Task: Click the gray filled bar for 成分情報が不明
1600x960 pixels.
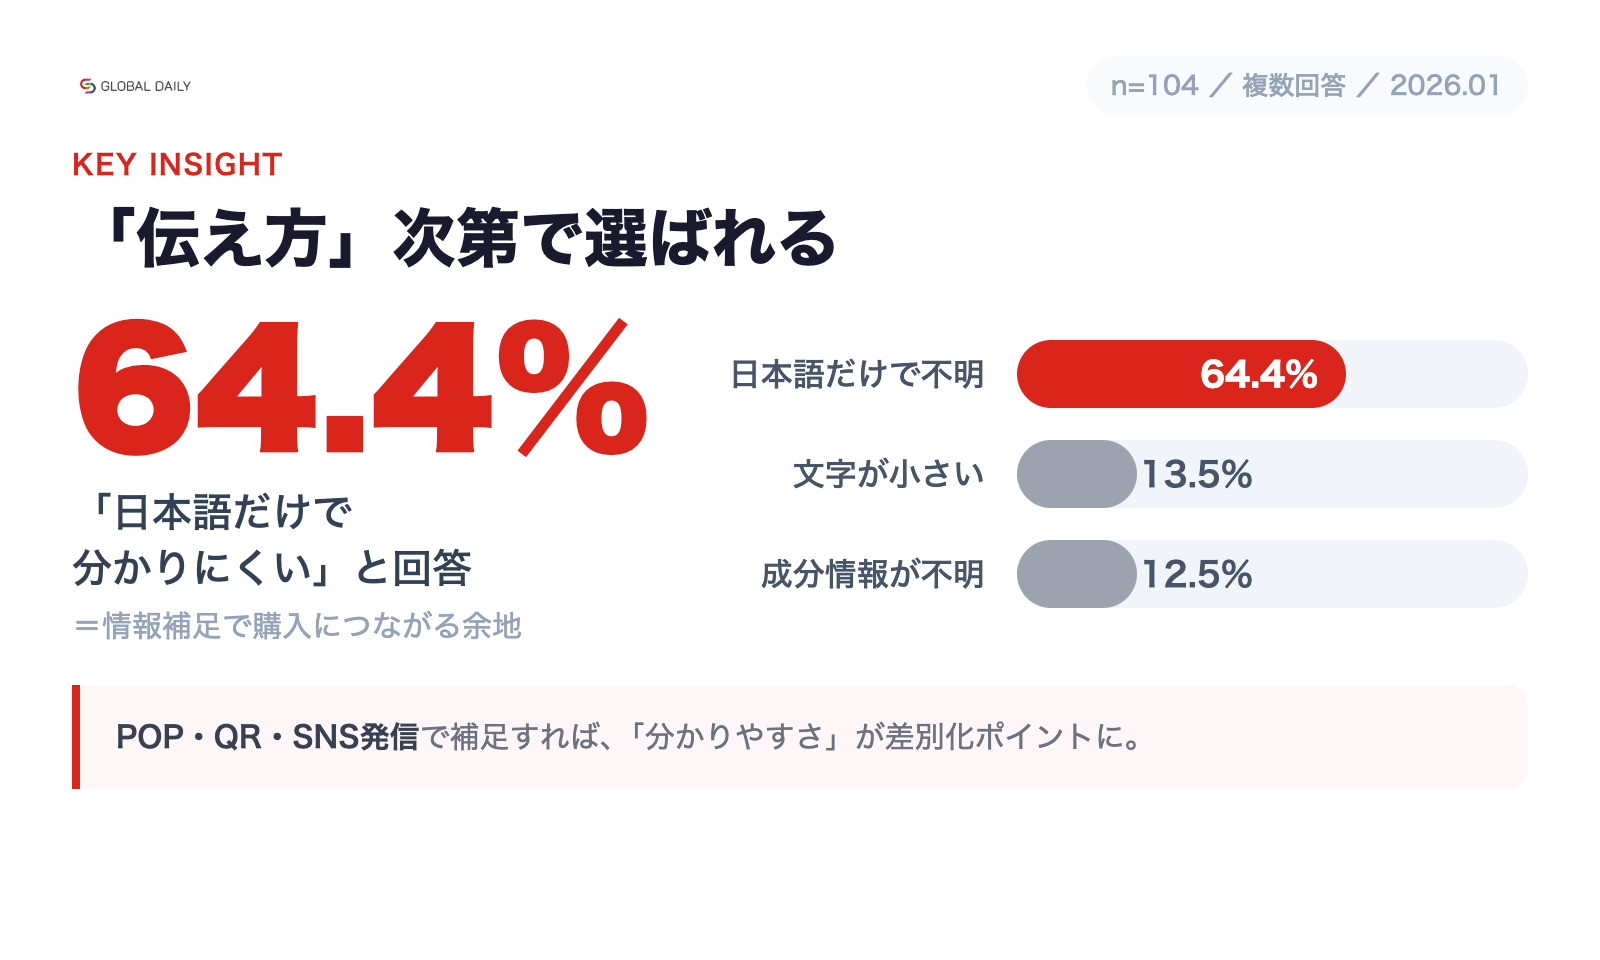Action: point(1076,574)
